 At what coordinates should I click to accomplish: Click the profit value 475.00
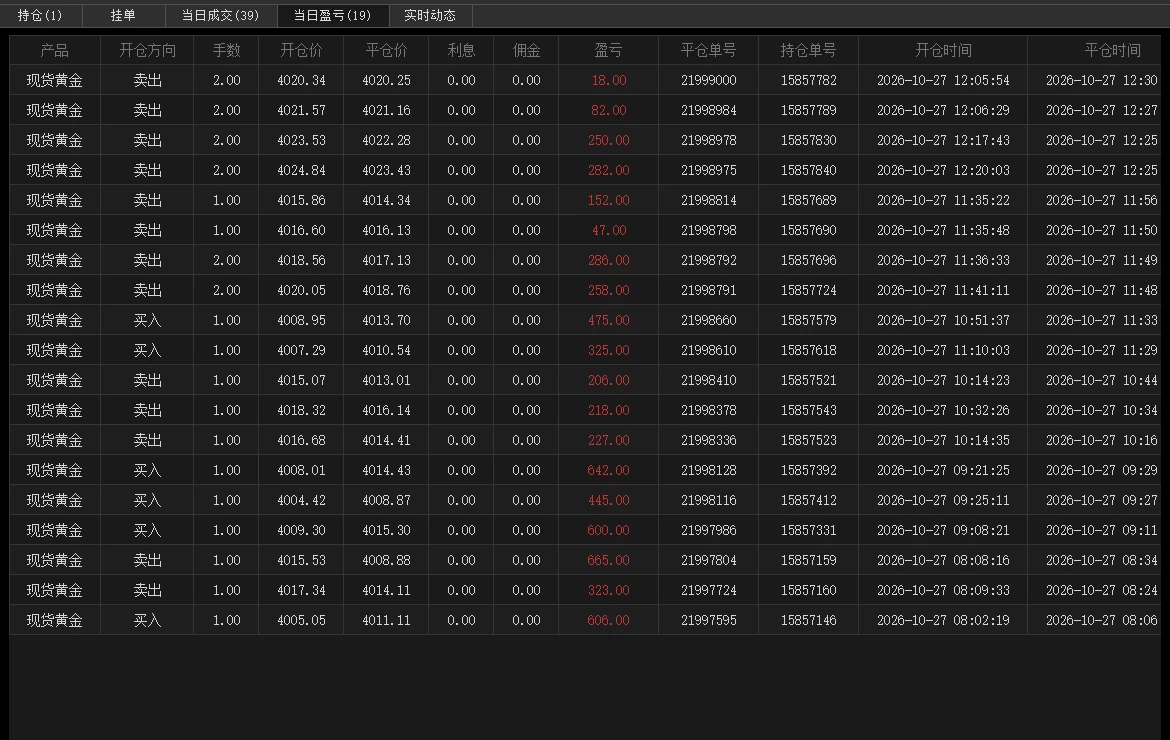coord(609,320)
